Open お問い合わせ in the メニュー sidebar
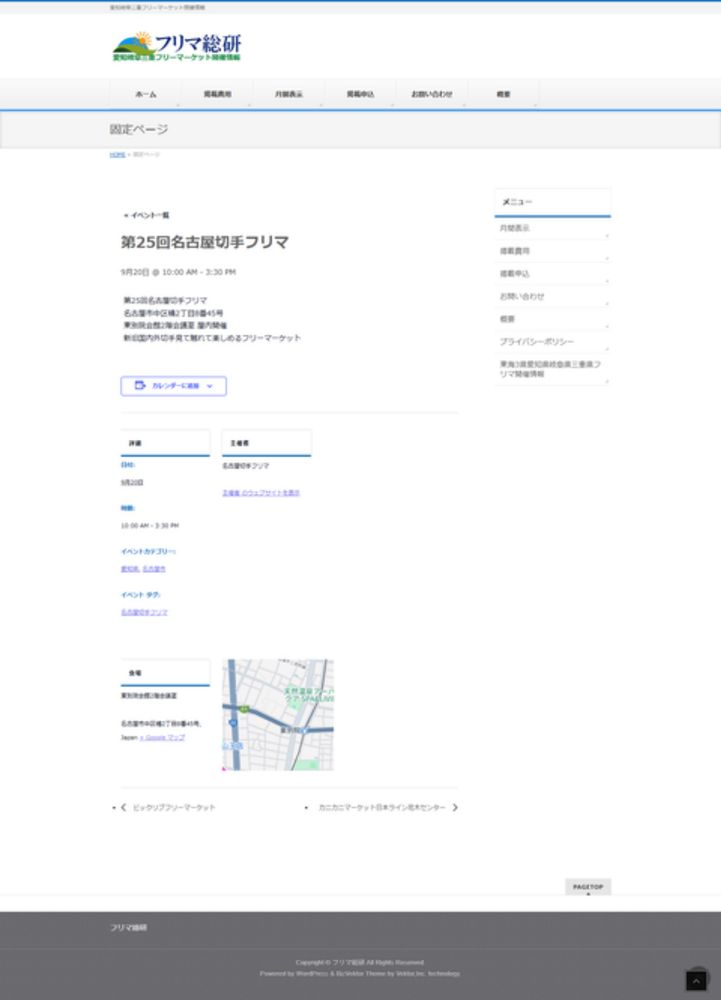This screenshot has width=721, height=1000. pos(552,297)
